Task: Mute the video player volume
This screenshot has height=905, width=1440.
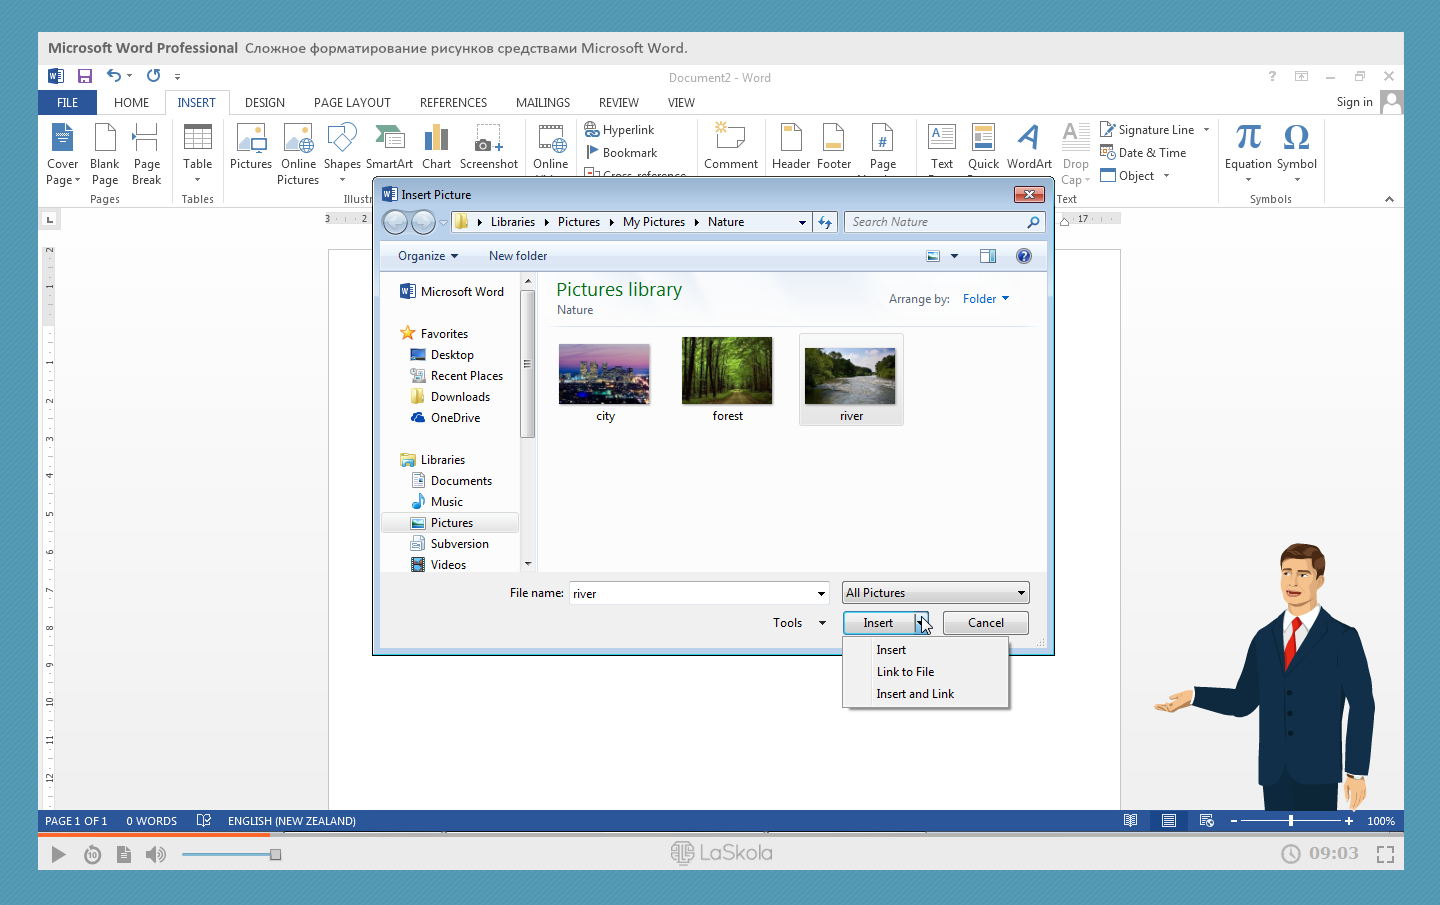Action: (155, 854)
